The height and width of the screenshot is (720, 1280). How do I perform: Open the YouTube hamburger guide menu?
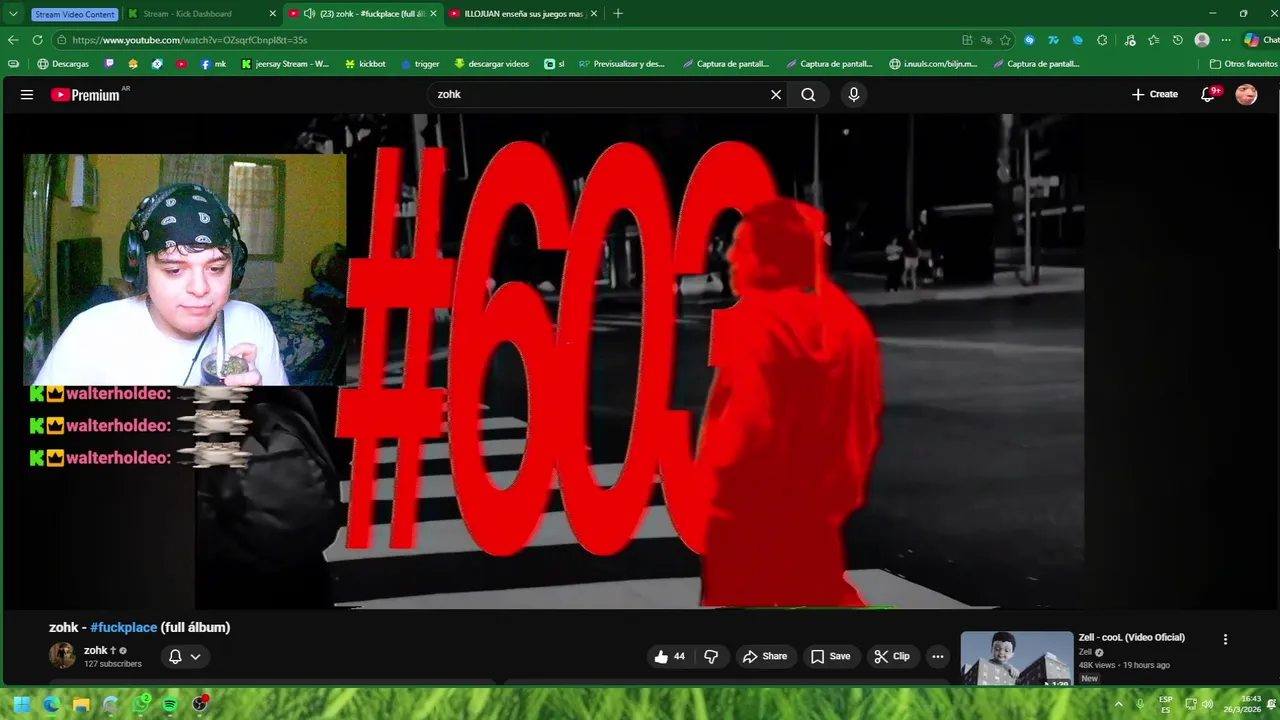pos(27,95)
